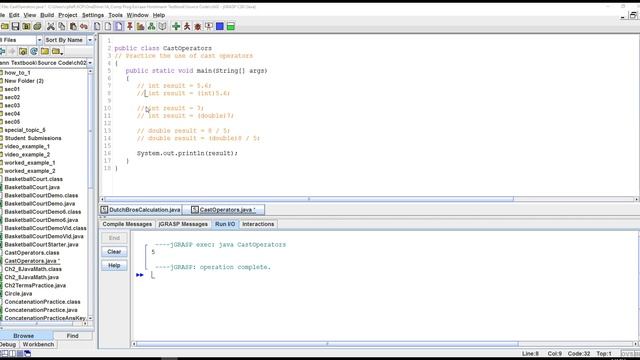Select CastOperators.class in file list

[31, 253]
